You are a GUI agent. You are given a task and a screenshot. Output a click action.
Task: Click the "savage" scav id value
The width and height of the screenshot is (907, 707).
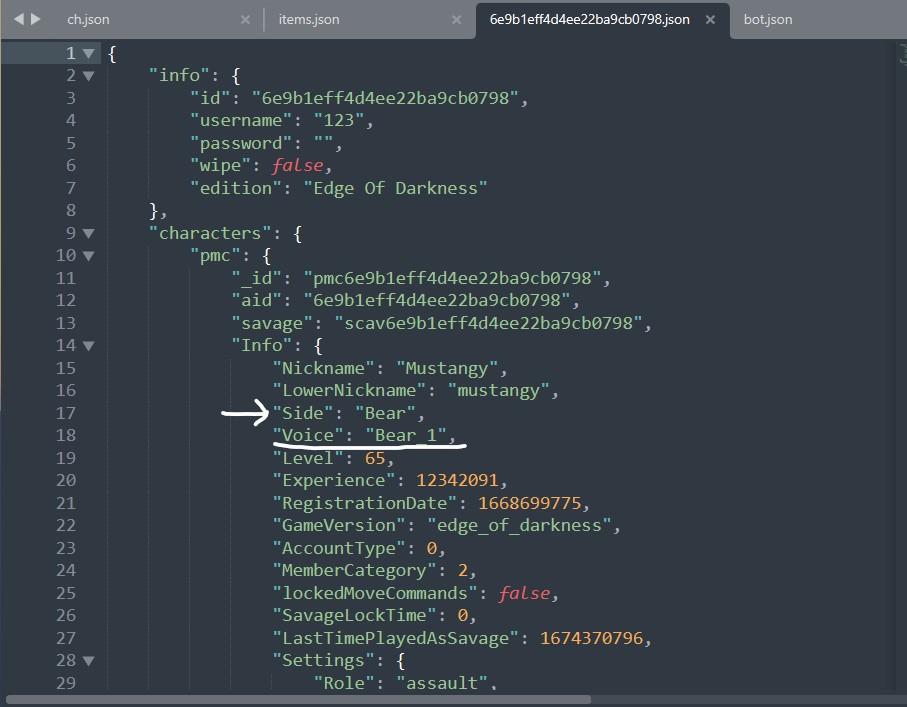tap(489, 323)
